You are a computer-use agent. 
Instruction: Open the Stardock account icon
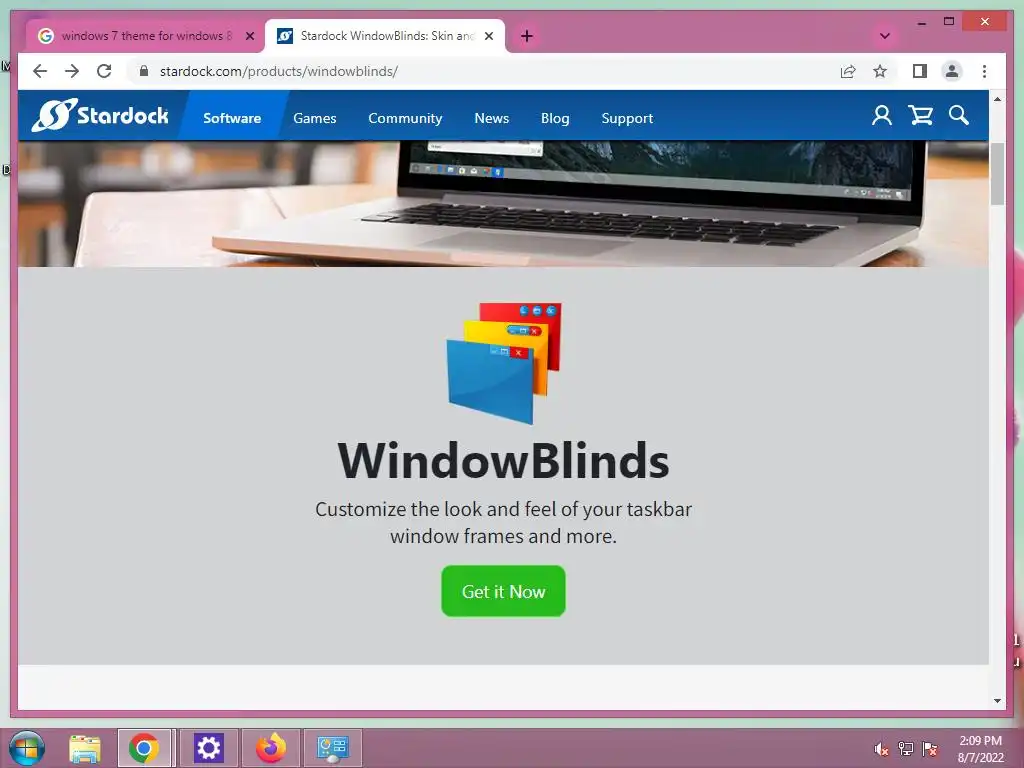(x=882, y=116)
